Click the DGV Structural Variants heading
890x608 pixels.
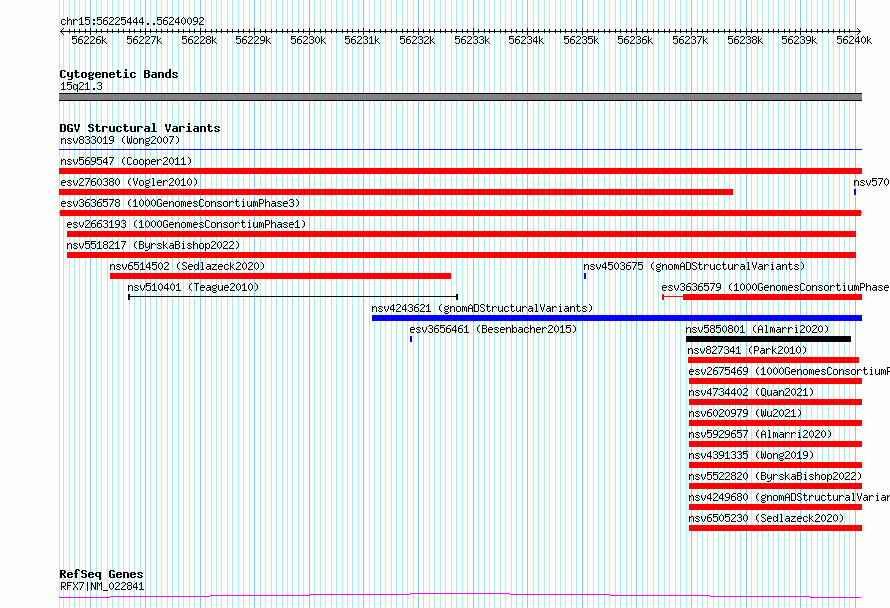tap(140, 128)
